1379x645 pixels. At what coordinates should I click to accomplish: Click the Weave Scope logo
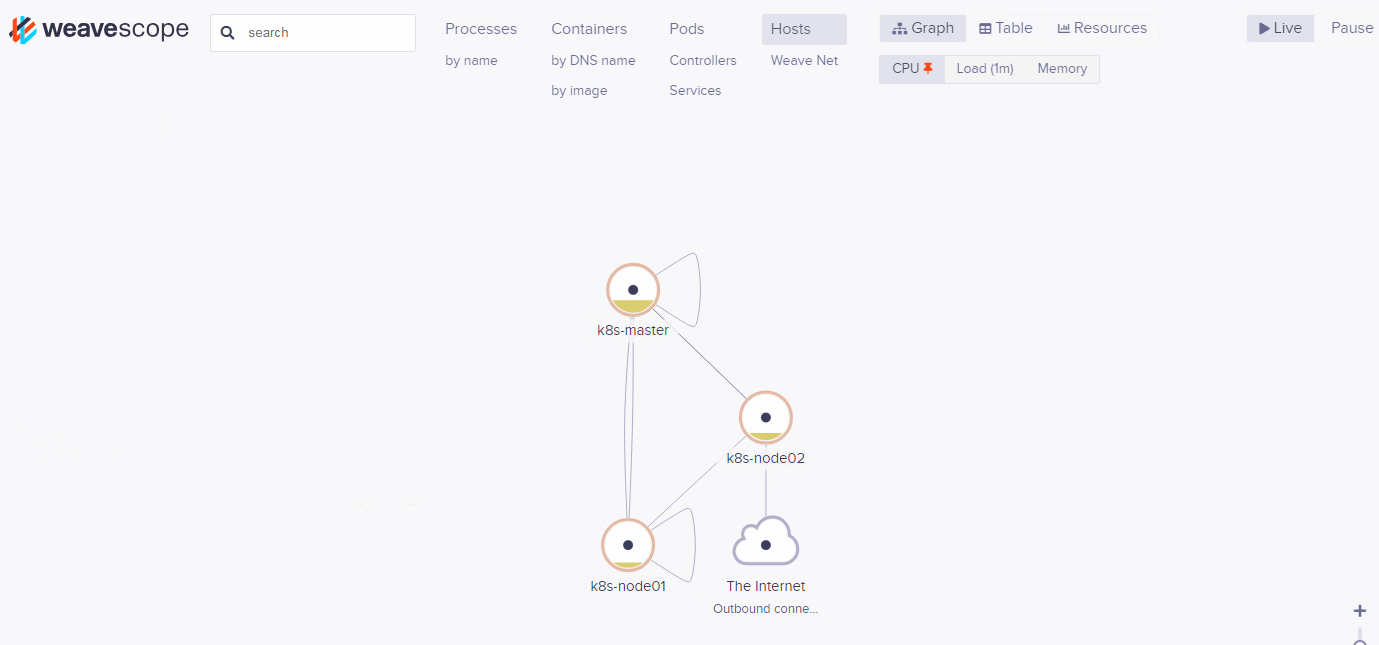(x=99, y=30)
